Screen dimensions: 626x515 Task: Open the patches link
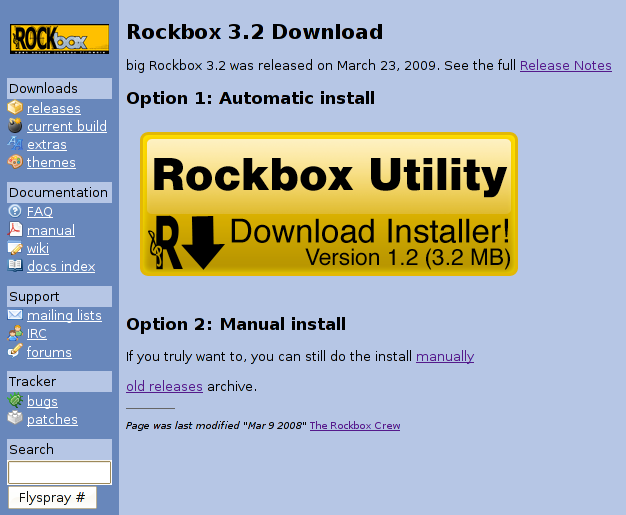click(52, 420)
